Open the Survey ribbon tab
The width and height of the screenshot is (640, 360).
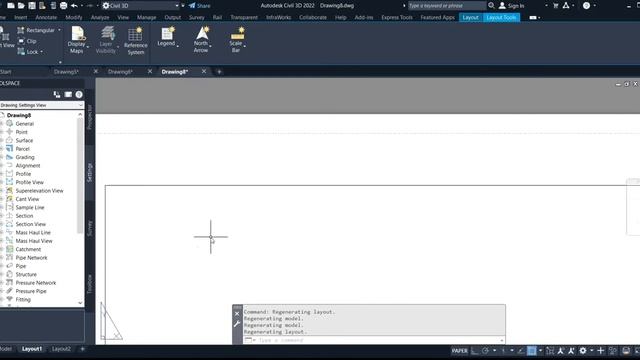coord(197,18)
